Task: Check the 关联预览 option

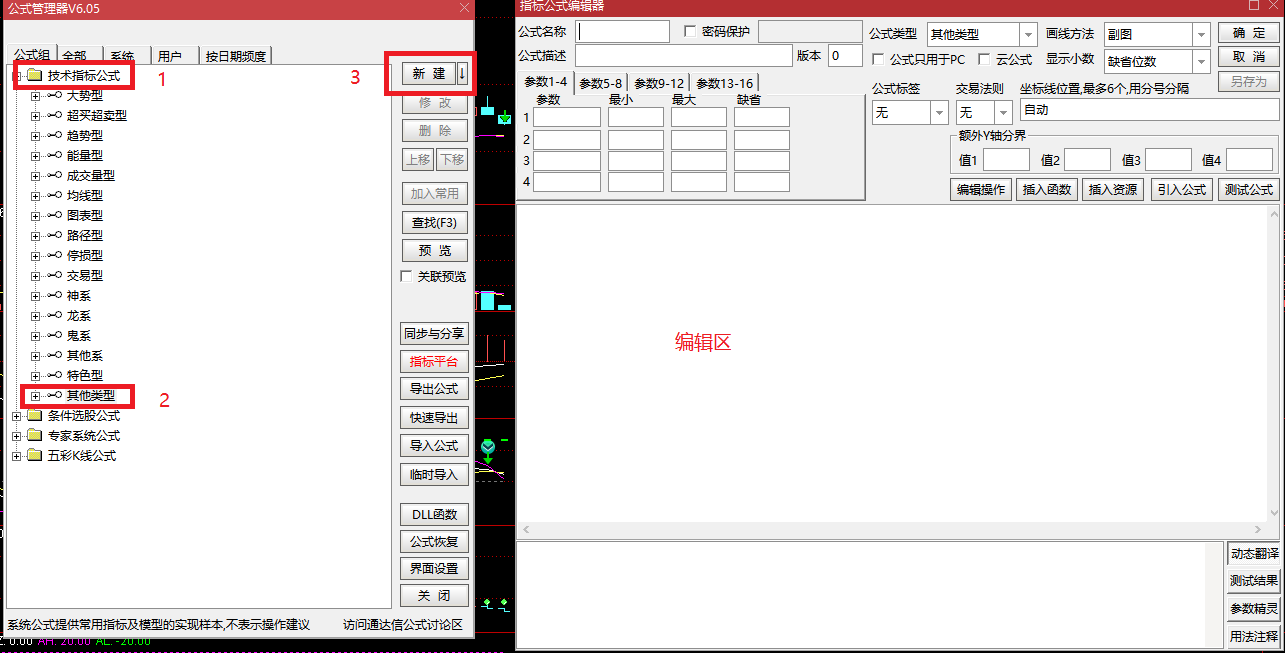Action: pyautogui.click(x=406, y=276)
